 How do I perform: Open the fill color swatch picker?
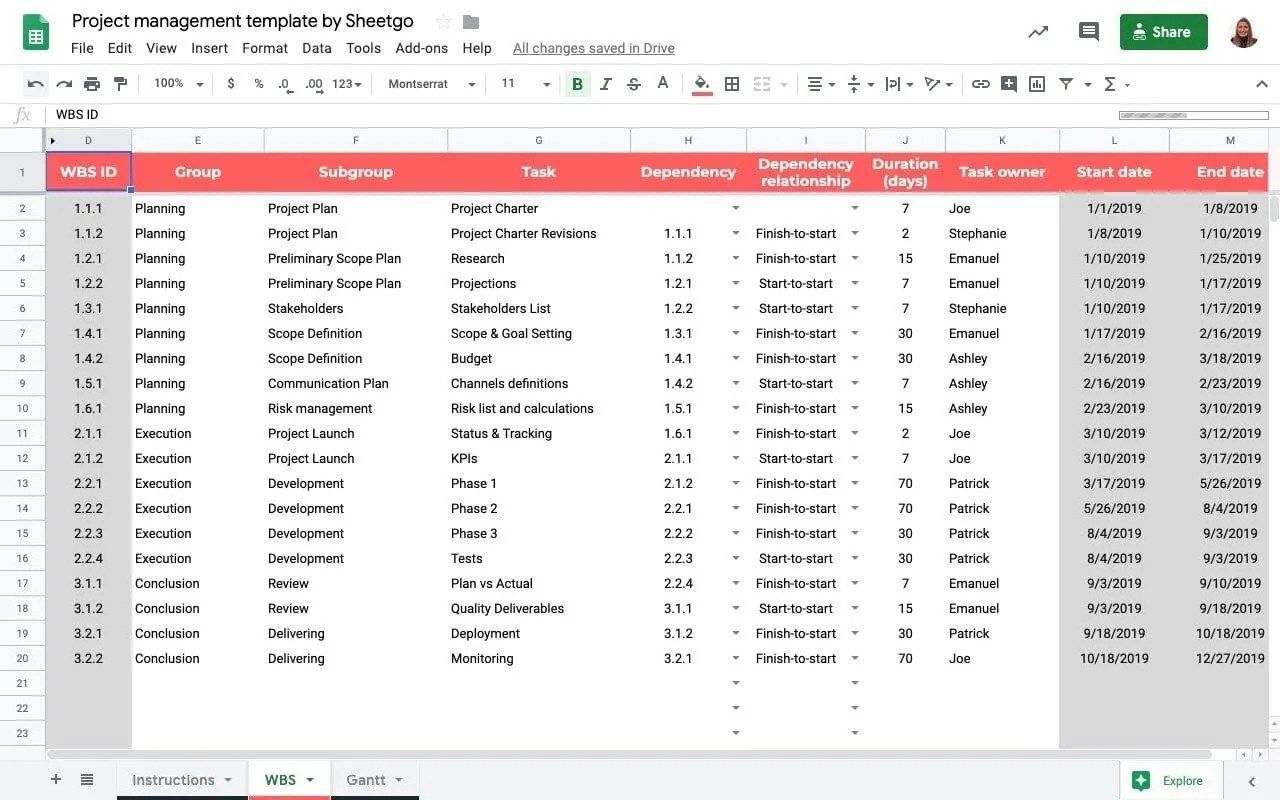tap(702, 84)
